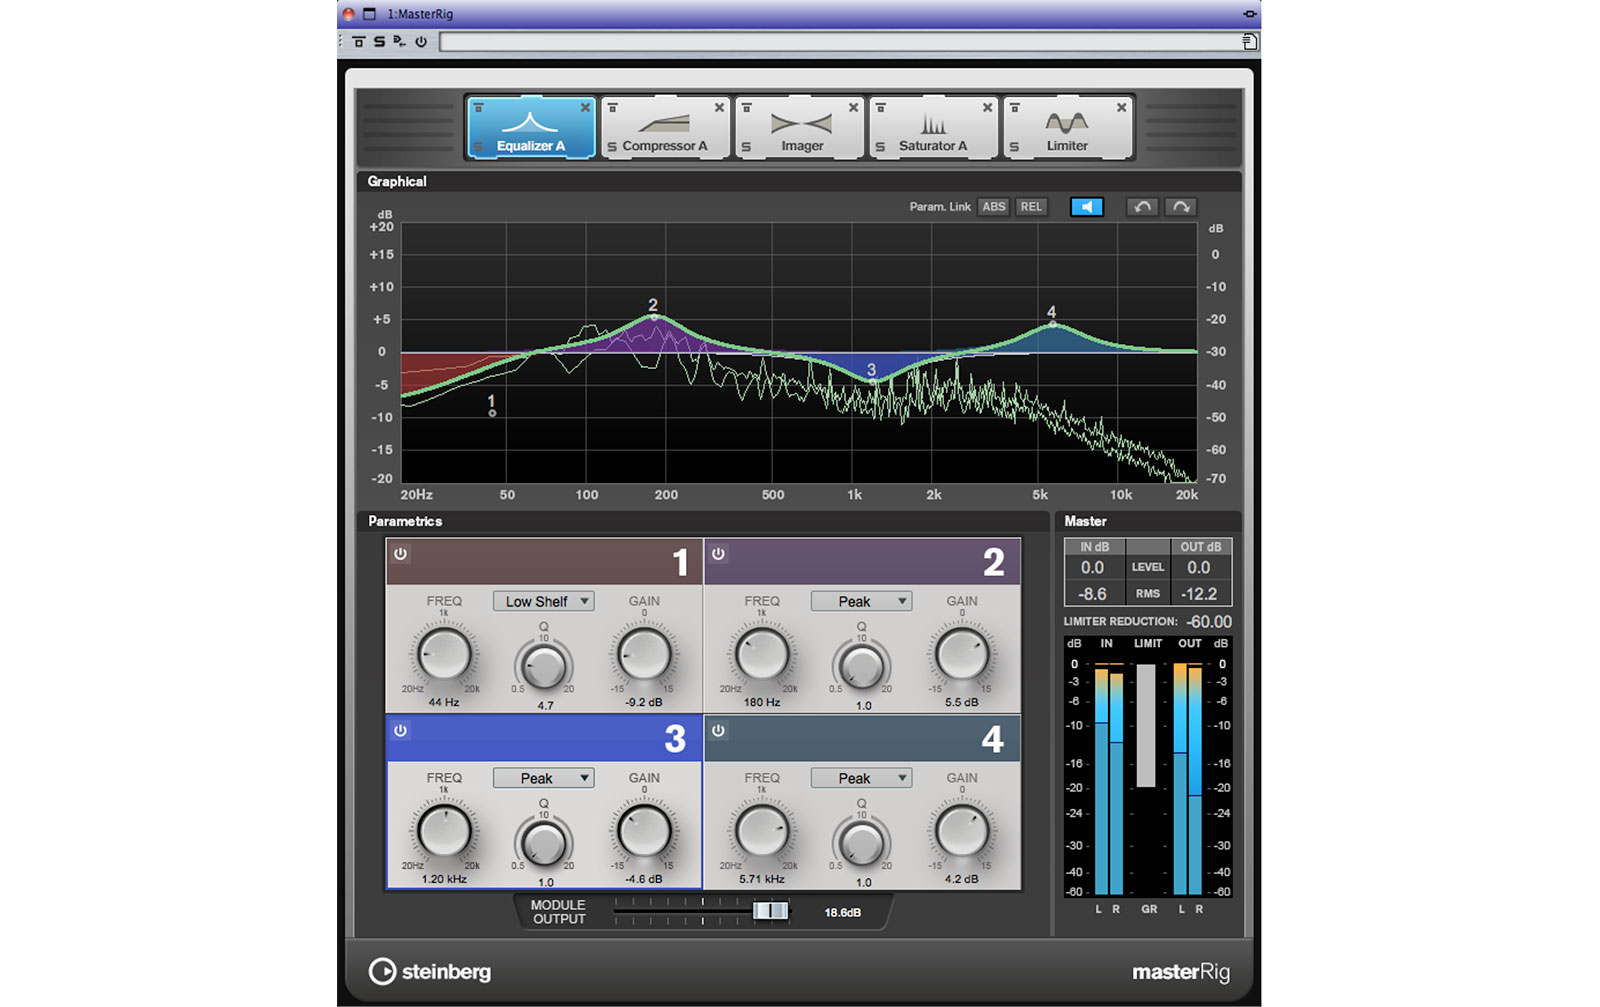Bypass the Equalizer A module
Screen dimensions: 1600x1007
479,108
